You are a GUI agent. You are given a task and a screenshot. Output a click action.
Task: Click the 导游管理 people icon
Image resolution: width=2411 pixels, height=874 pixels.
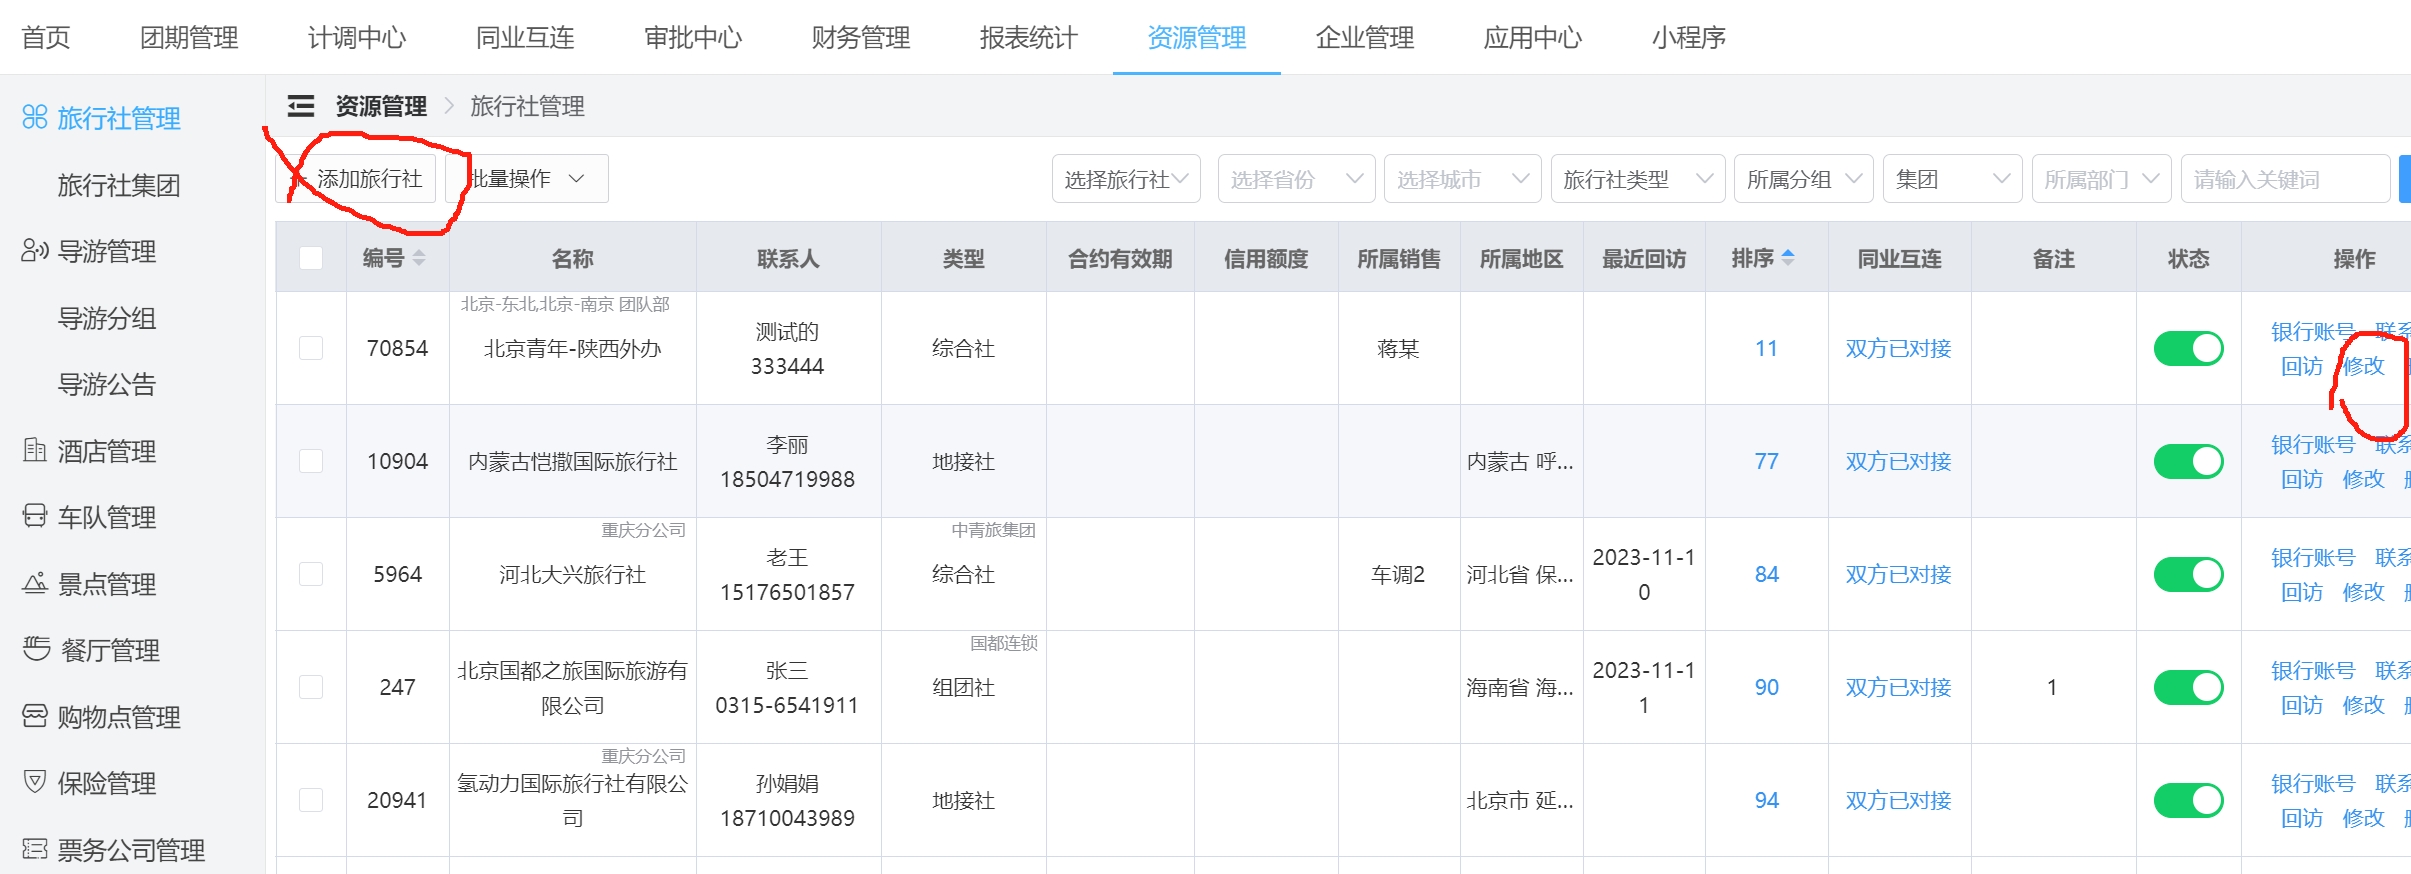pyautogui.click(x=35, y=250)
